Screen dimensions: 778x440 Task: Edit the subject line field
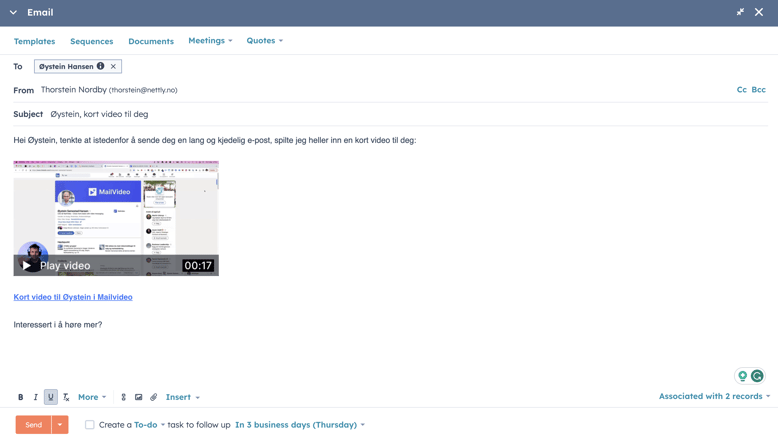pos(409,114)
